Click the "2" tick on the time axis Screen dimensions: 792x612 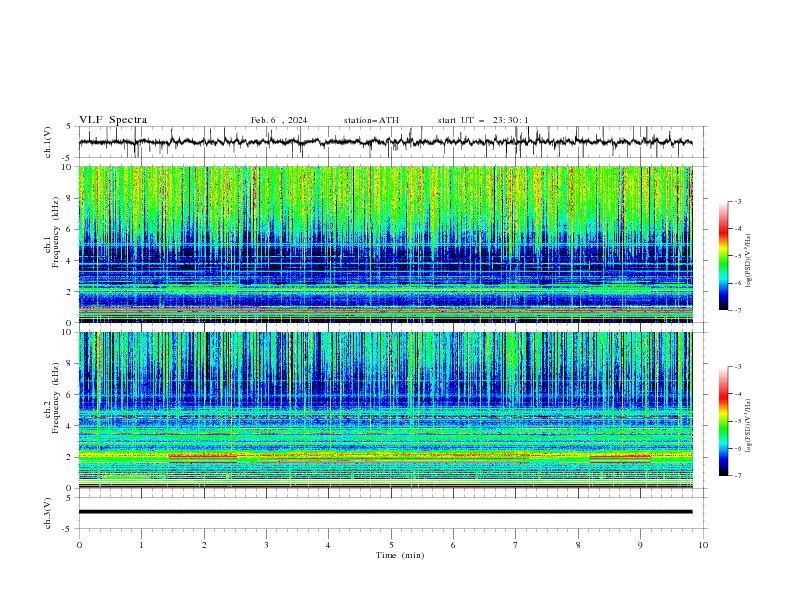click(x=204, y=545)
